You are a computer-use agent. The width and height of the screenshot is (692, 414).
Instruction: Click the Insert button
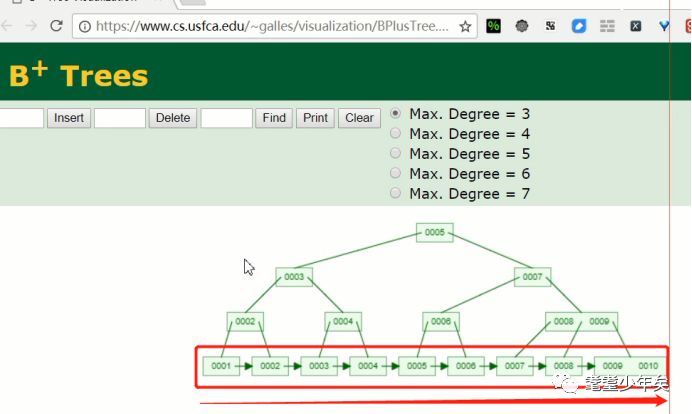click(x=69, y=118)
